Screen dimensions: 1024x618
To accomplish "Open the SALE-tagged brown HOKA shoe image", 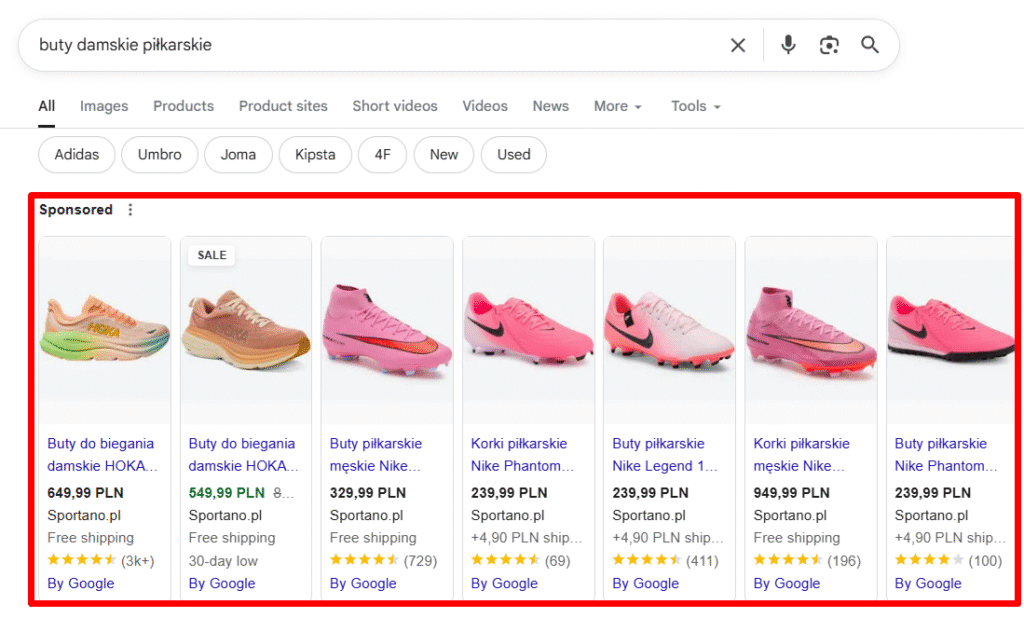I will point(246,332).
